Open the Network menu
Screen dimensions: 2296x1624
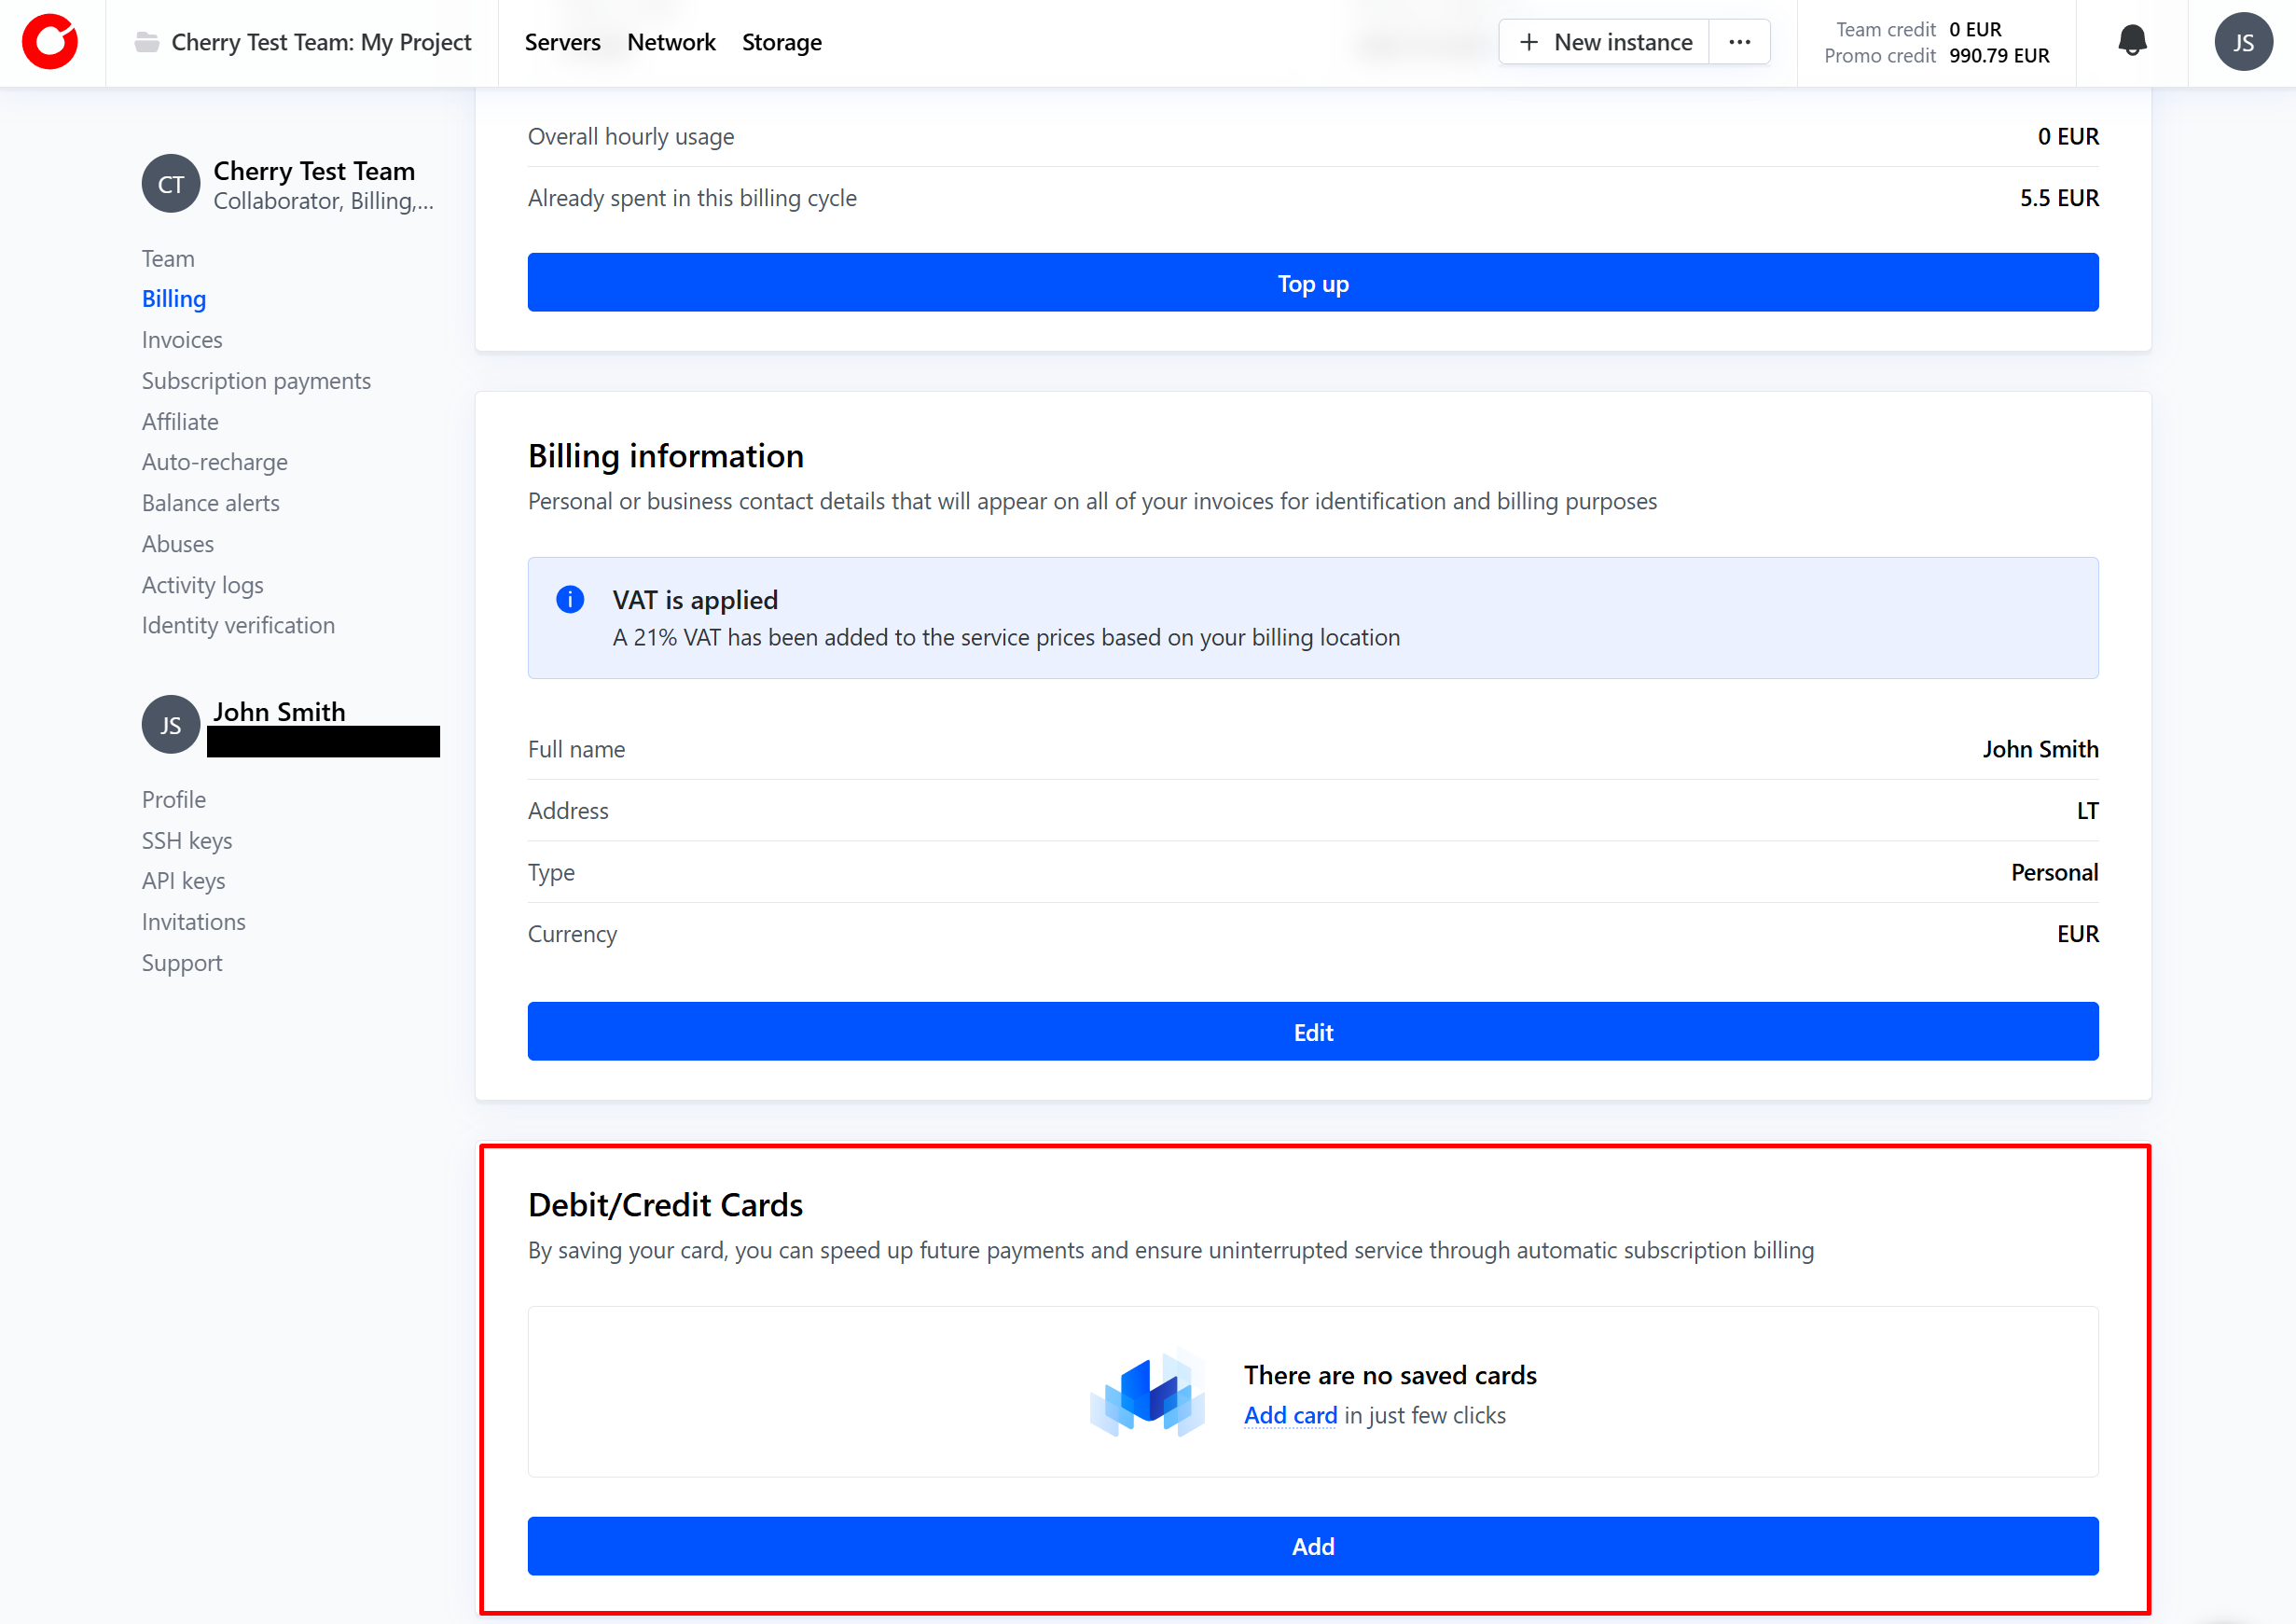pyautogui.click(x=671, y=42)
